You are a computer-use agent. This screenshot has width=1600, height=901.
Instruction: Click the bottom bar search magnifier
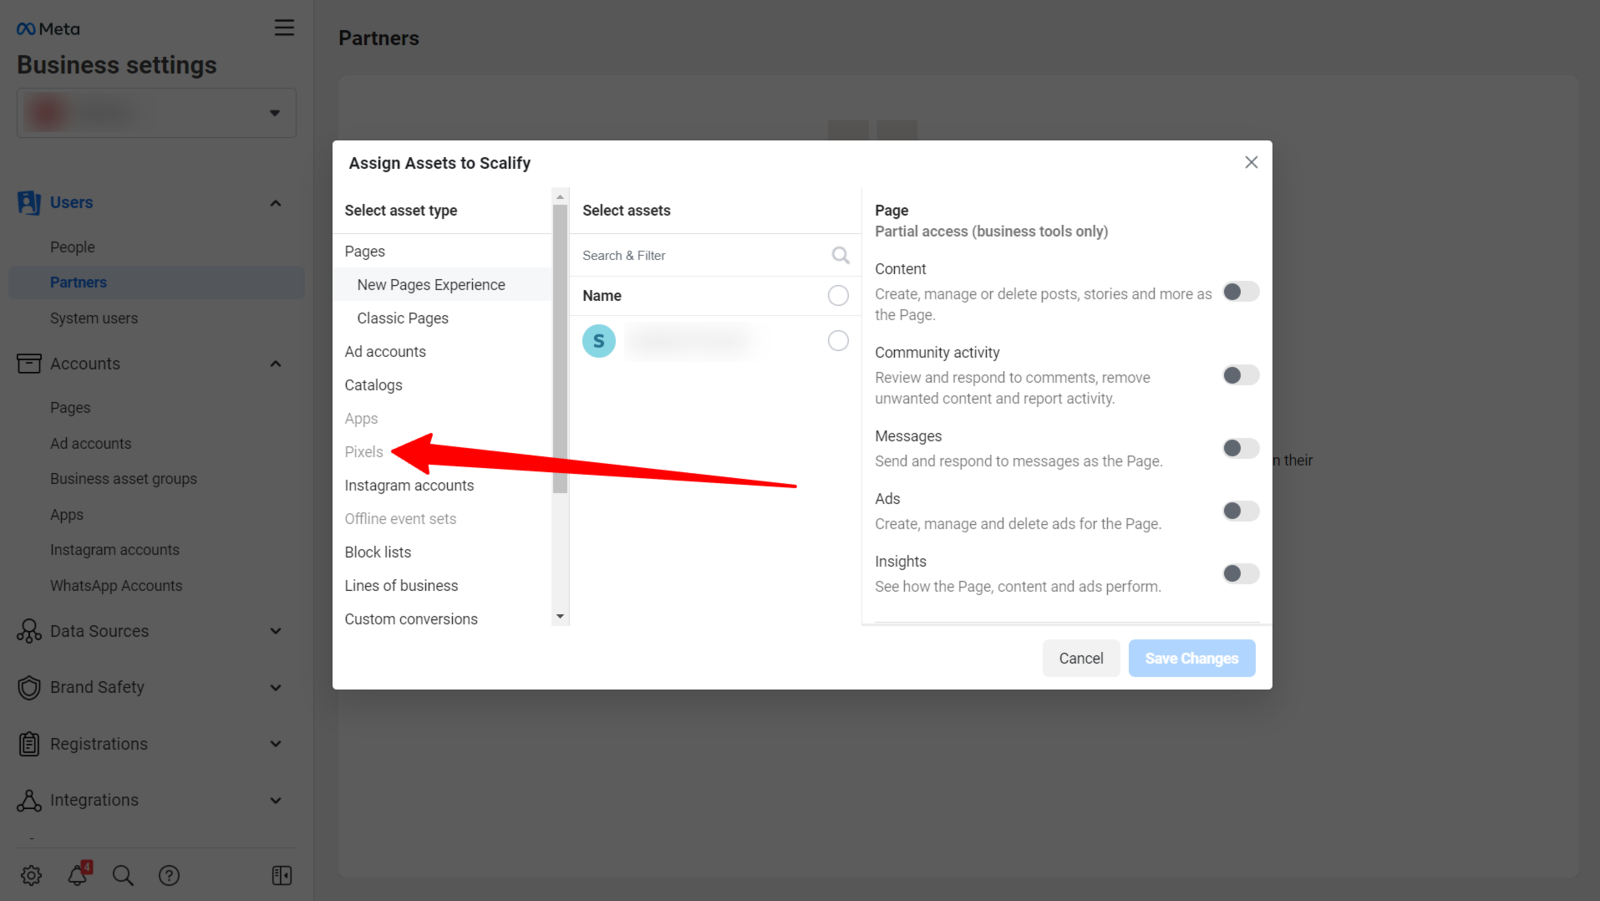pyautogui.click(x=123, y=875)
